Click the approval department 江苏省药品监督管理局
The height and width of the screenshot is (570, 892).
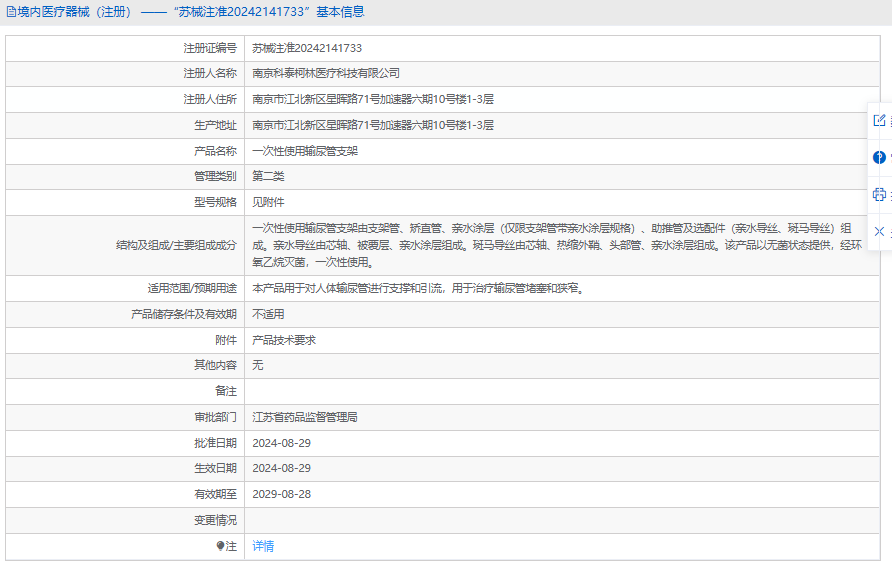(305, 418)
